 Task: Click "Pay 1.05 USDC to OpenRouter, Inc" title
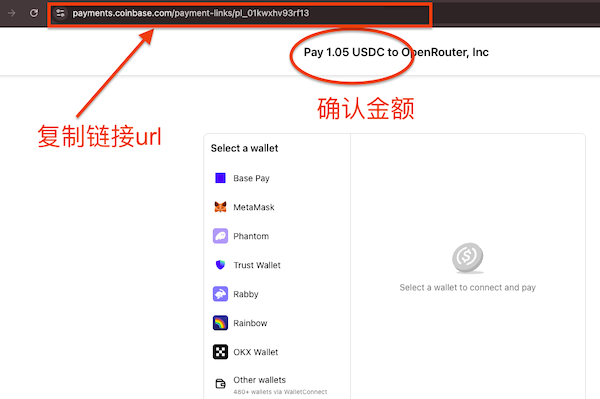click(396, 52)
